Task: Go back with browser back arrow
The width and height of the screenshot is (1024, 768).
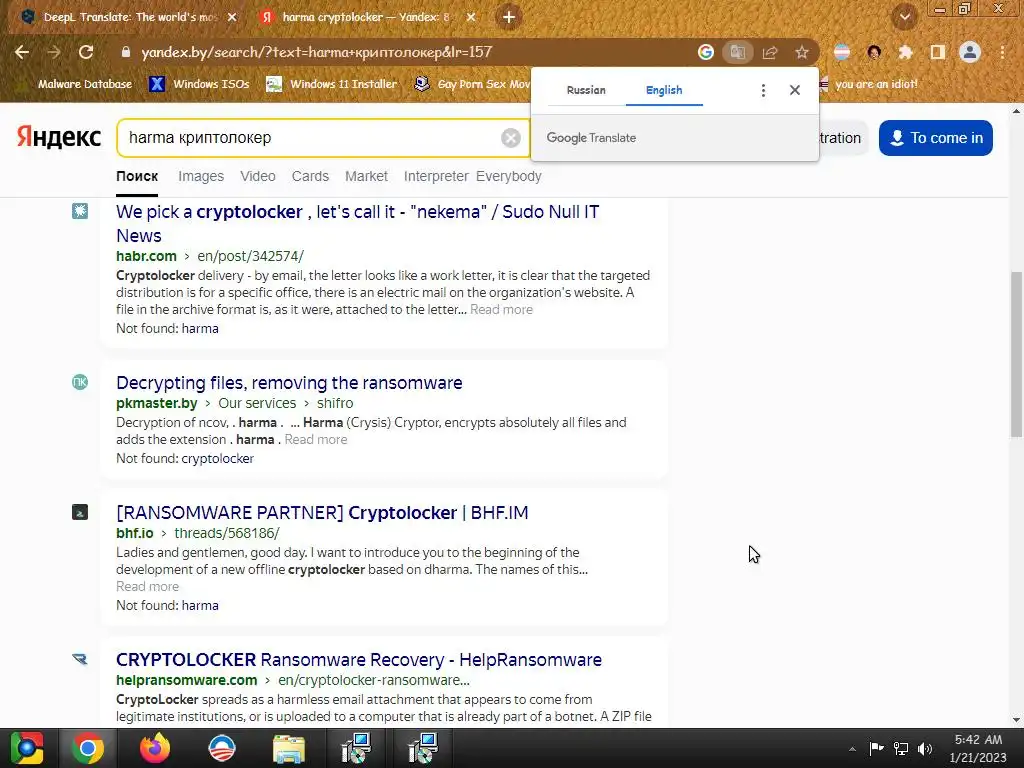Action: pos(22,52)
